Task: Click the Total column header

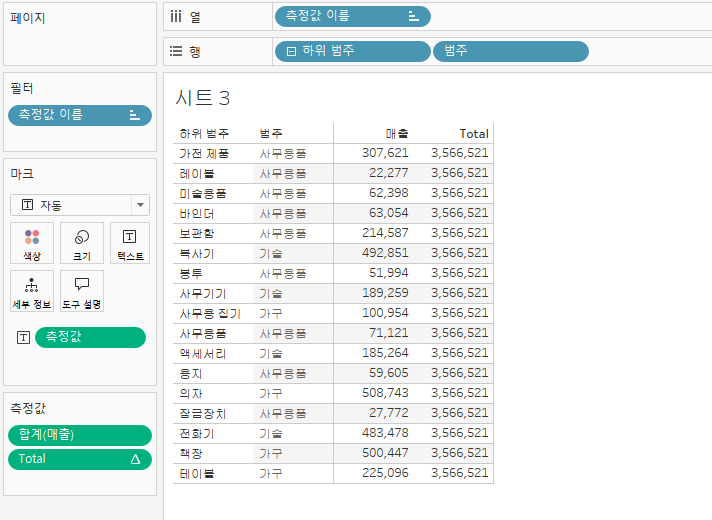Action: pos(474,134)
